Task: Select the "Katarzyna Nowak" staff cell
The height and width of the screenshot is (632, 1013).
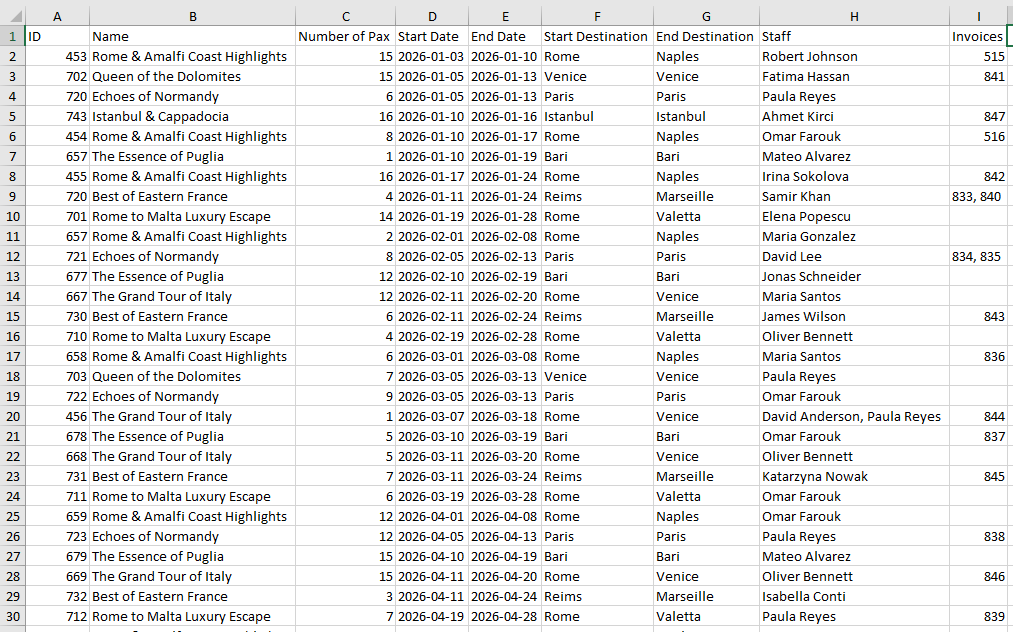Action: [815, 476]
